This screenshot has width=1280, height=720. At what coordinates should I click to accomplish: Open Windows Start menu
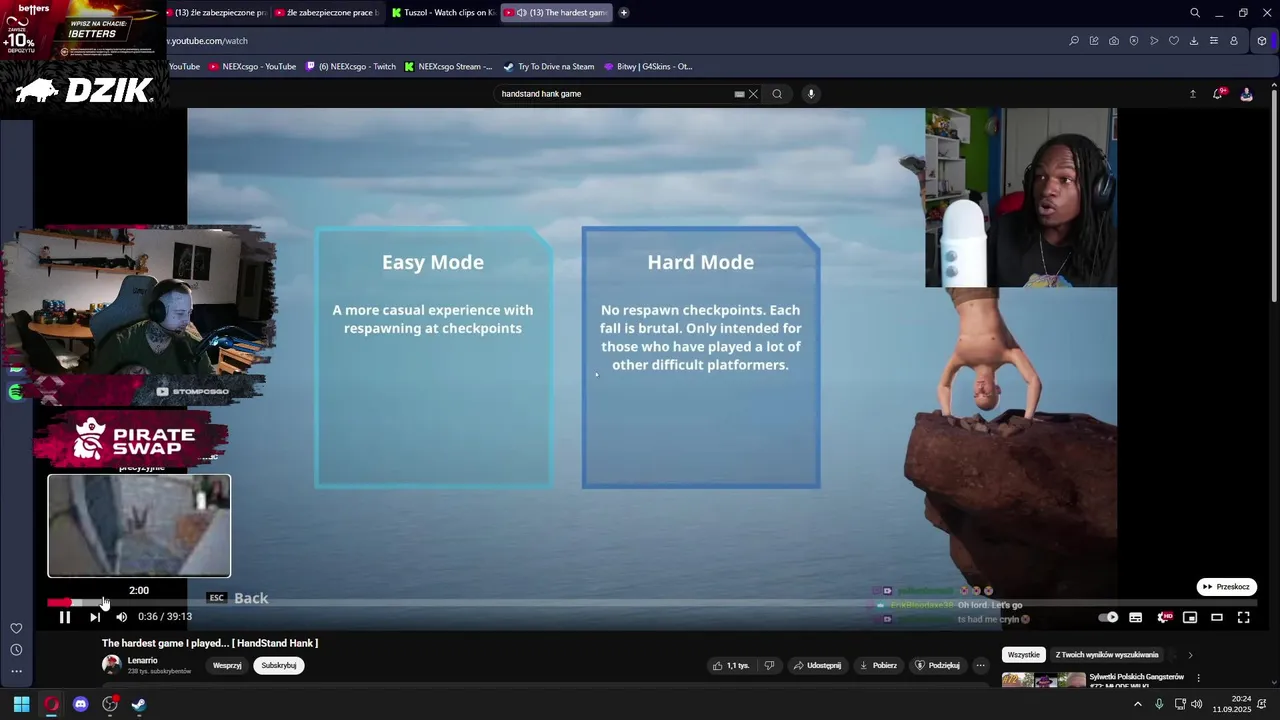click(x=21, y=704)
